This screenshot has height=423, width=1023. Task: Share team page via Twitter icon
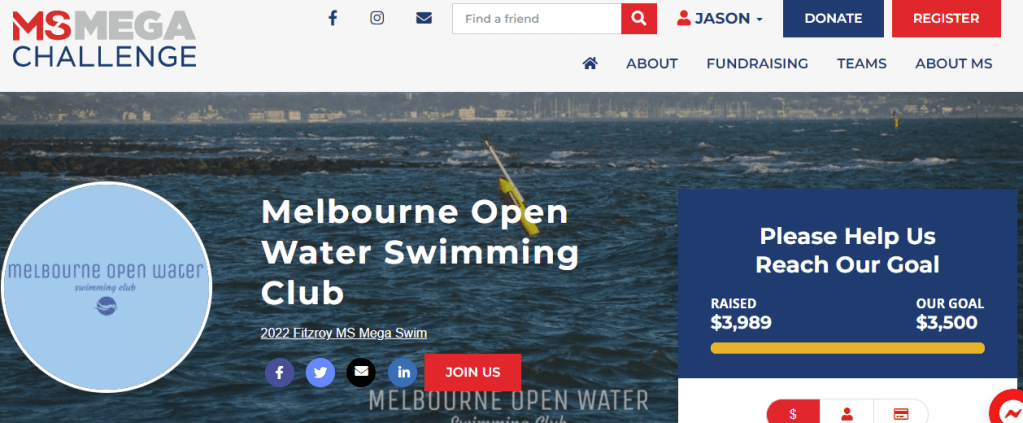coord(320,373)
